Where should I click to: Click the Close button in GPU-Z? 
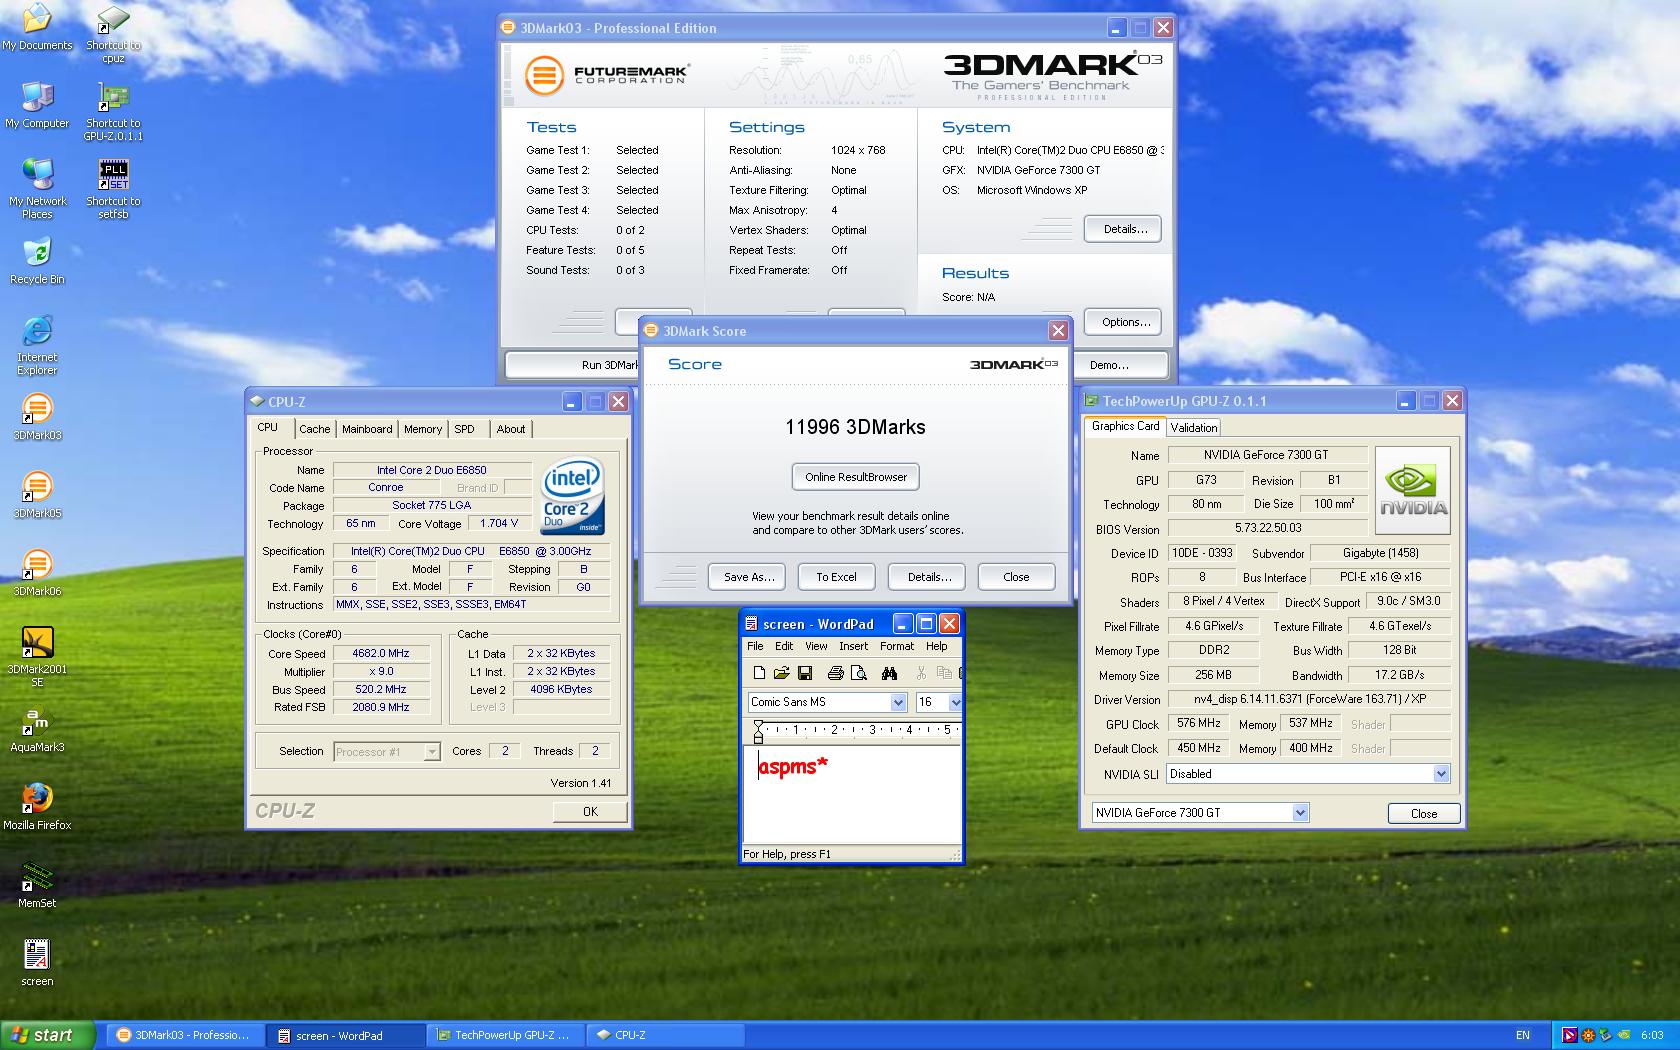click(x=1424, y=814)
